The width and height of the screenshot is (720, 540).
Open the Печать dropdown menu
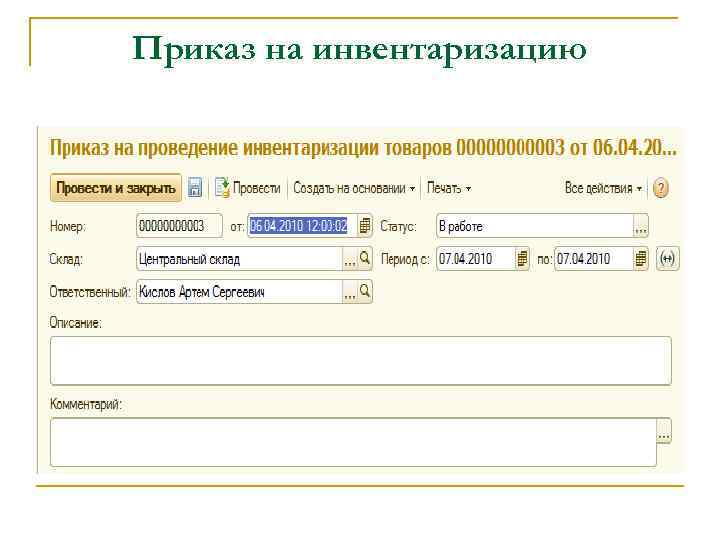[449, 188]
